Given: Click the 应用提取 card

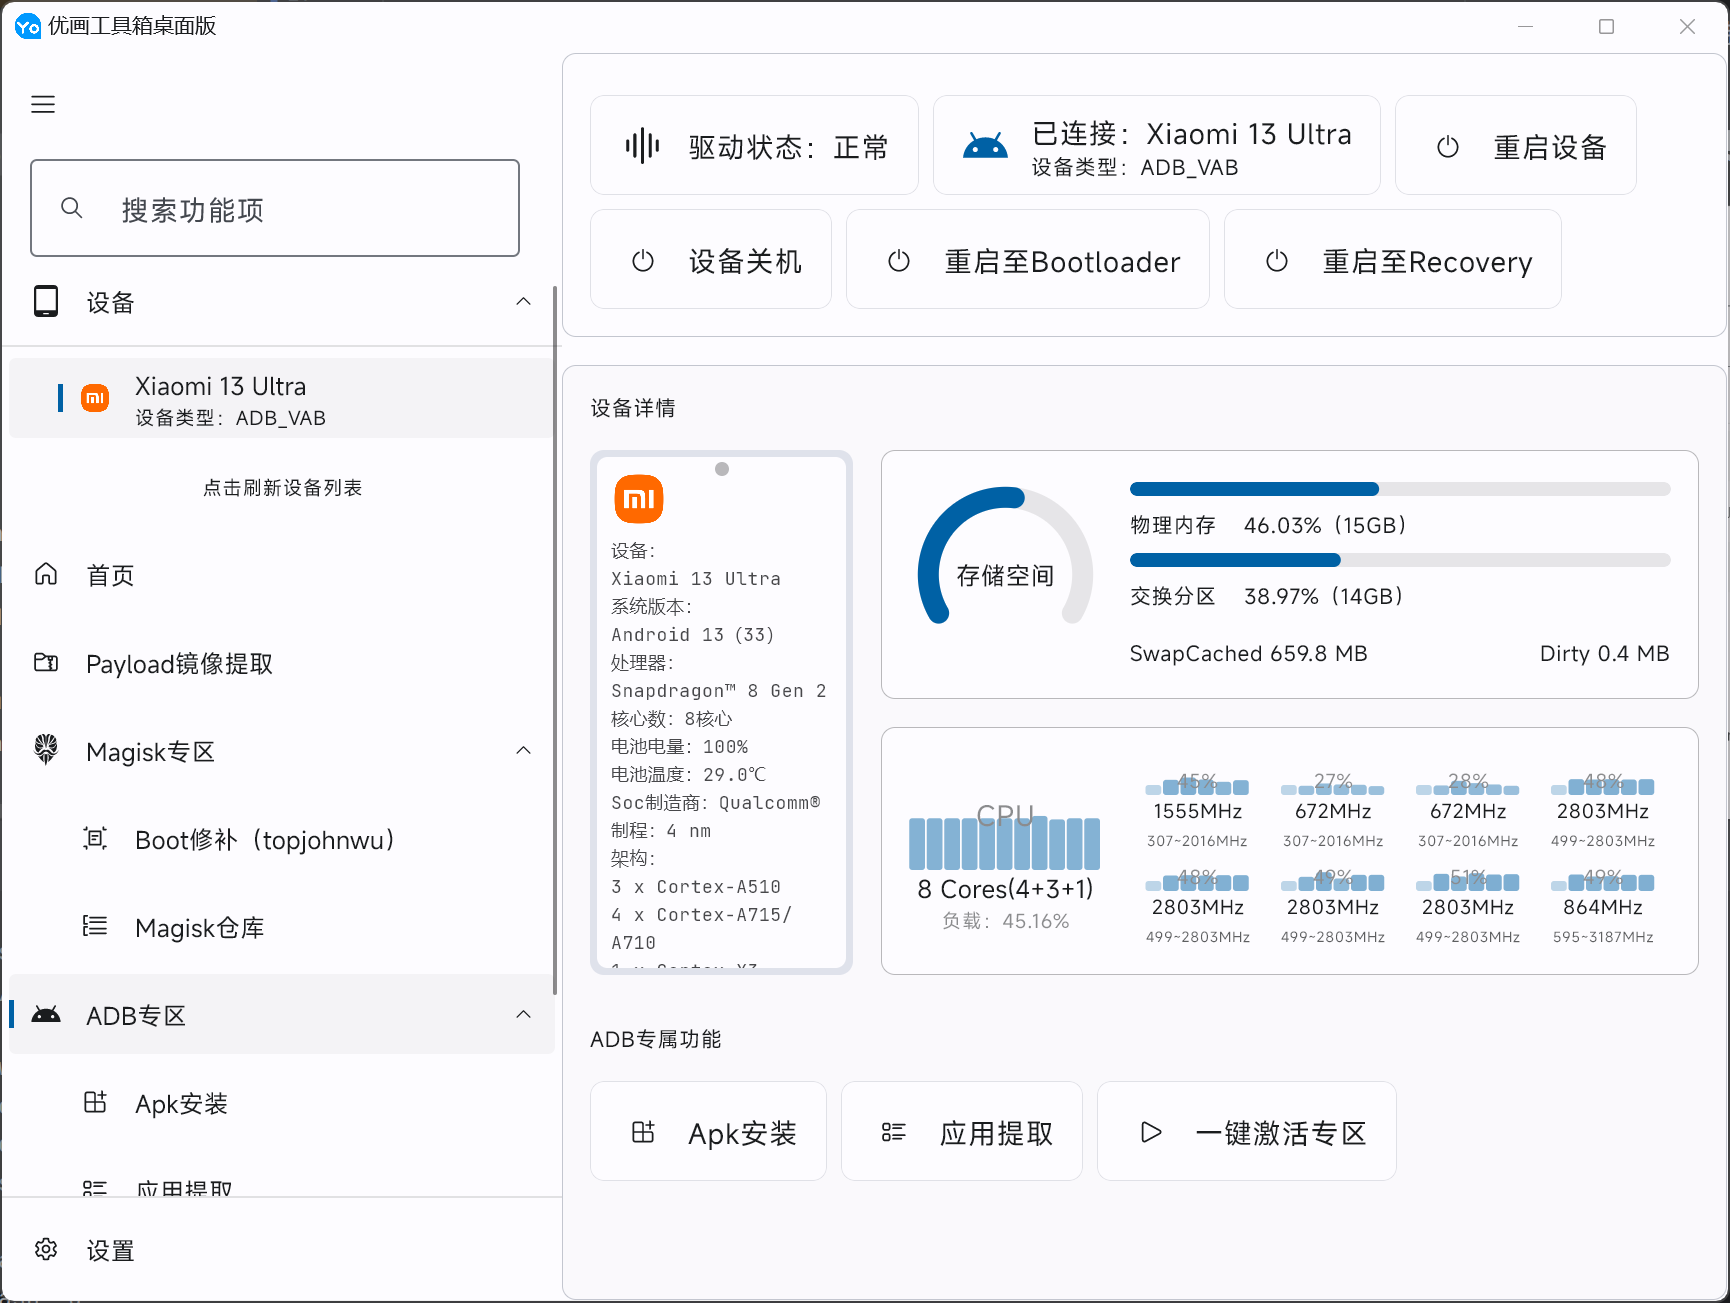Looking at the screenshot, I should [x=962, y=1132].
